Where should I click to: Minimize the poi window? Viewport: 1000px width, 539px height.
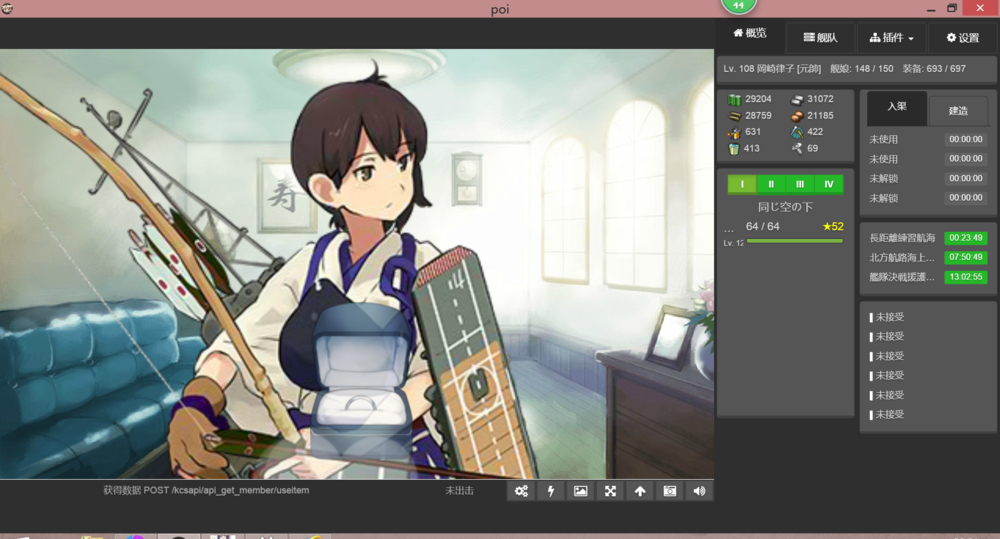click(931, 9)
